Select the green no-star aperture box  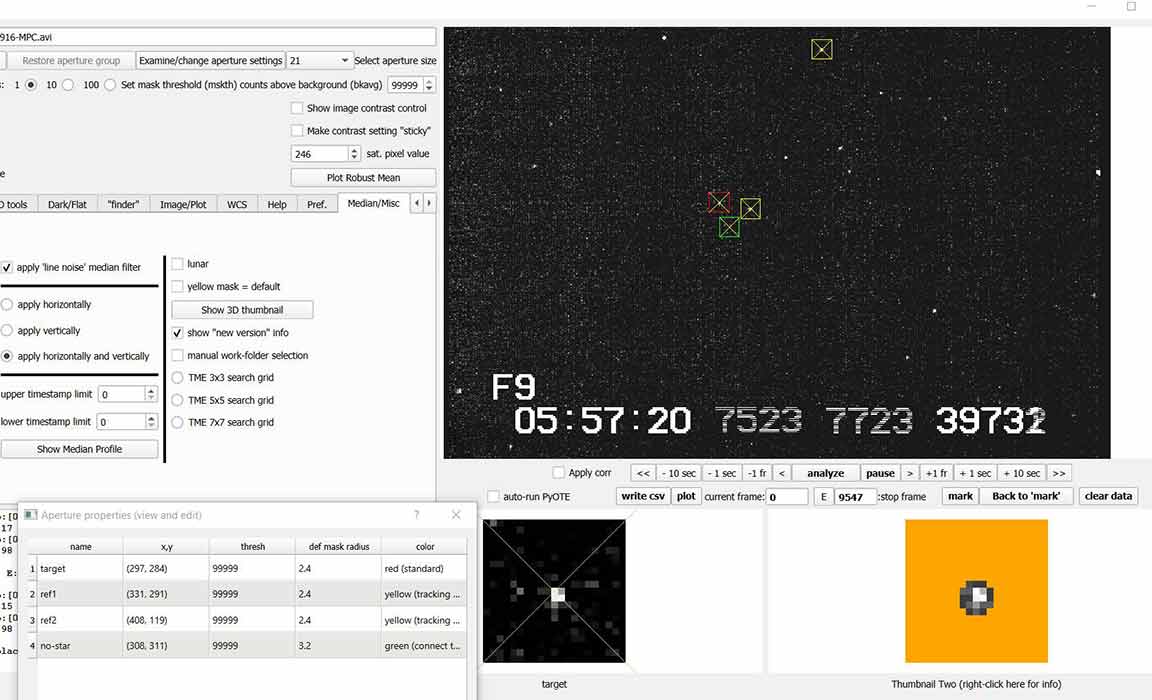729,227
